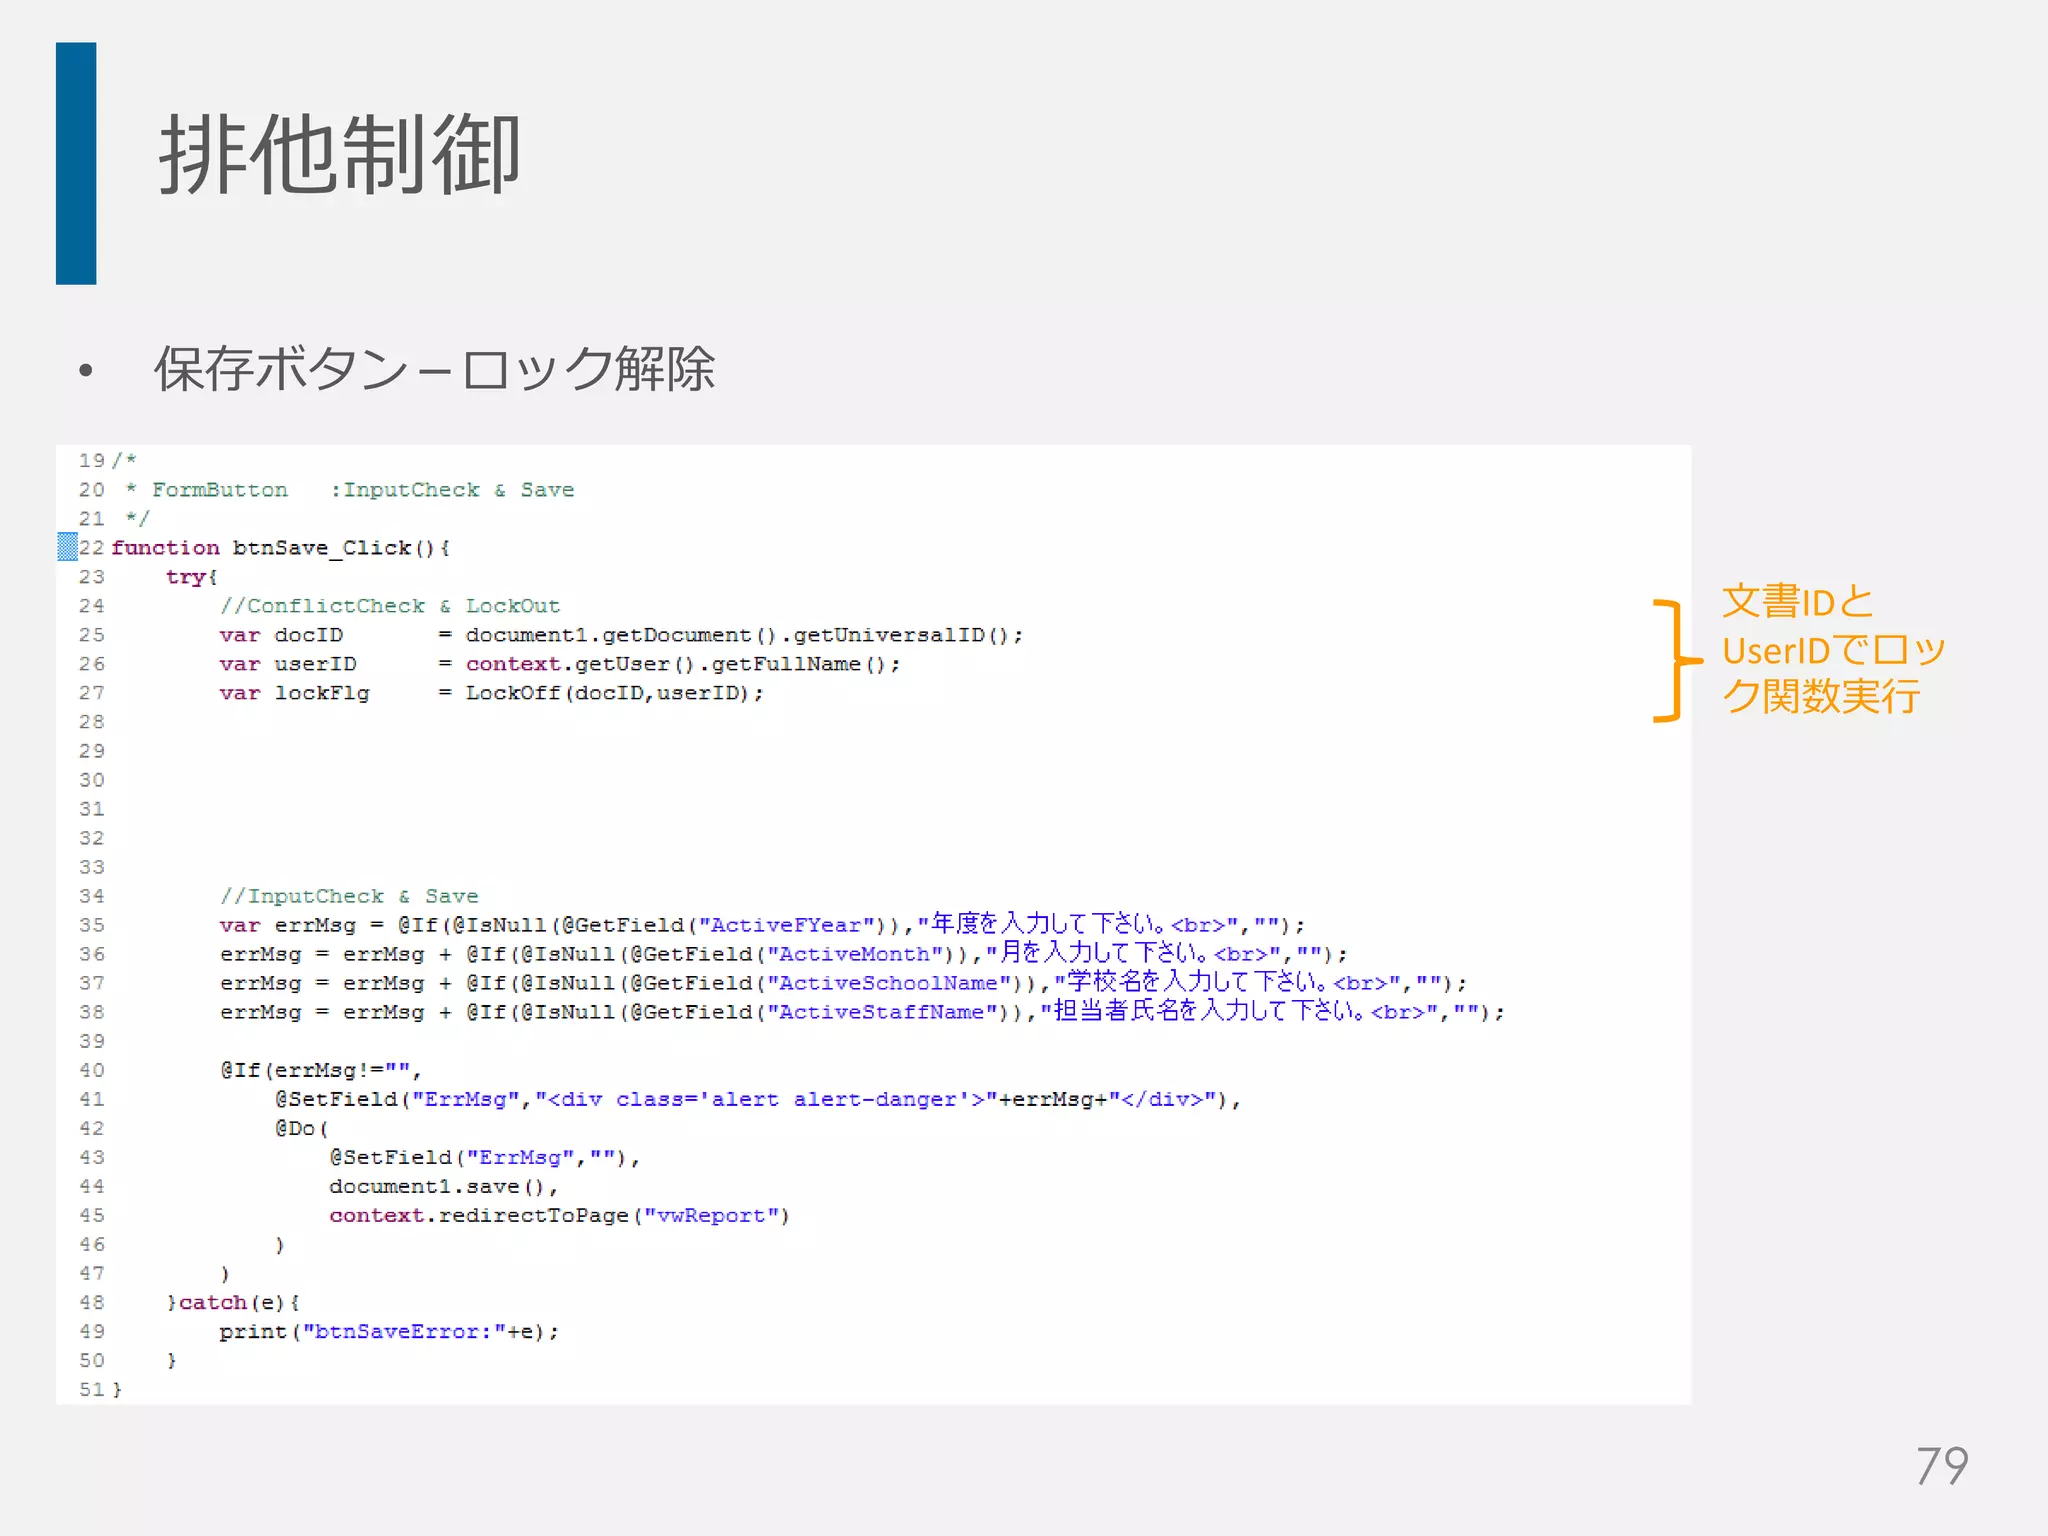Click the 'function btnSave_Click(){' line
Screen dimensions: 2048x1536
(x=280, y=548)
